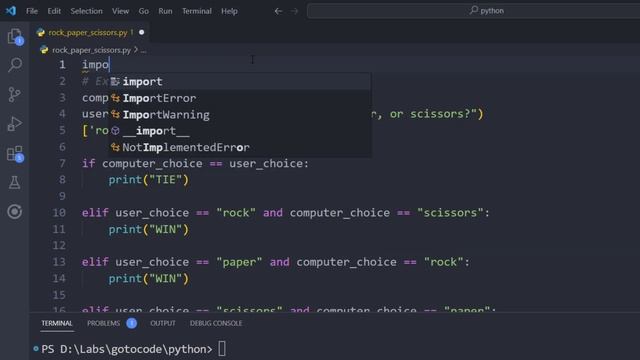The image size is (640, 360).
Task: Open the Explorer view in activity bar
Action: 15,37
